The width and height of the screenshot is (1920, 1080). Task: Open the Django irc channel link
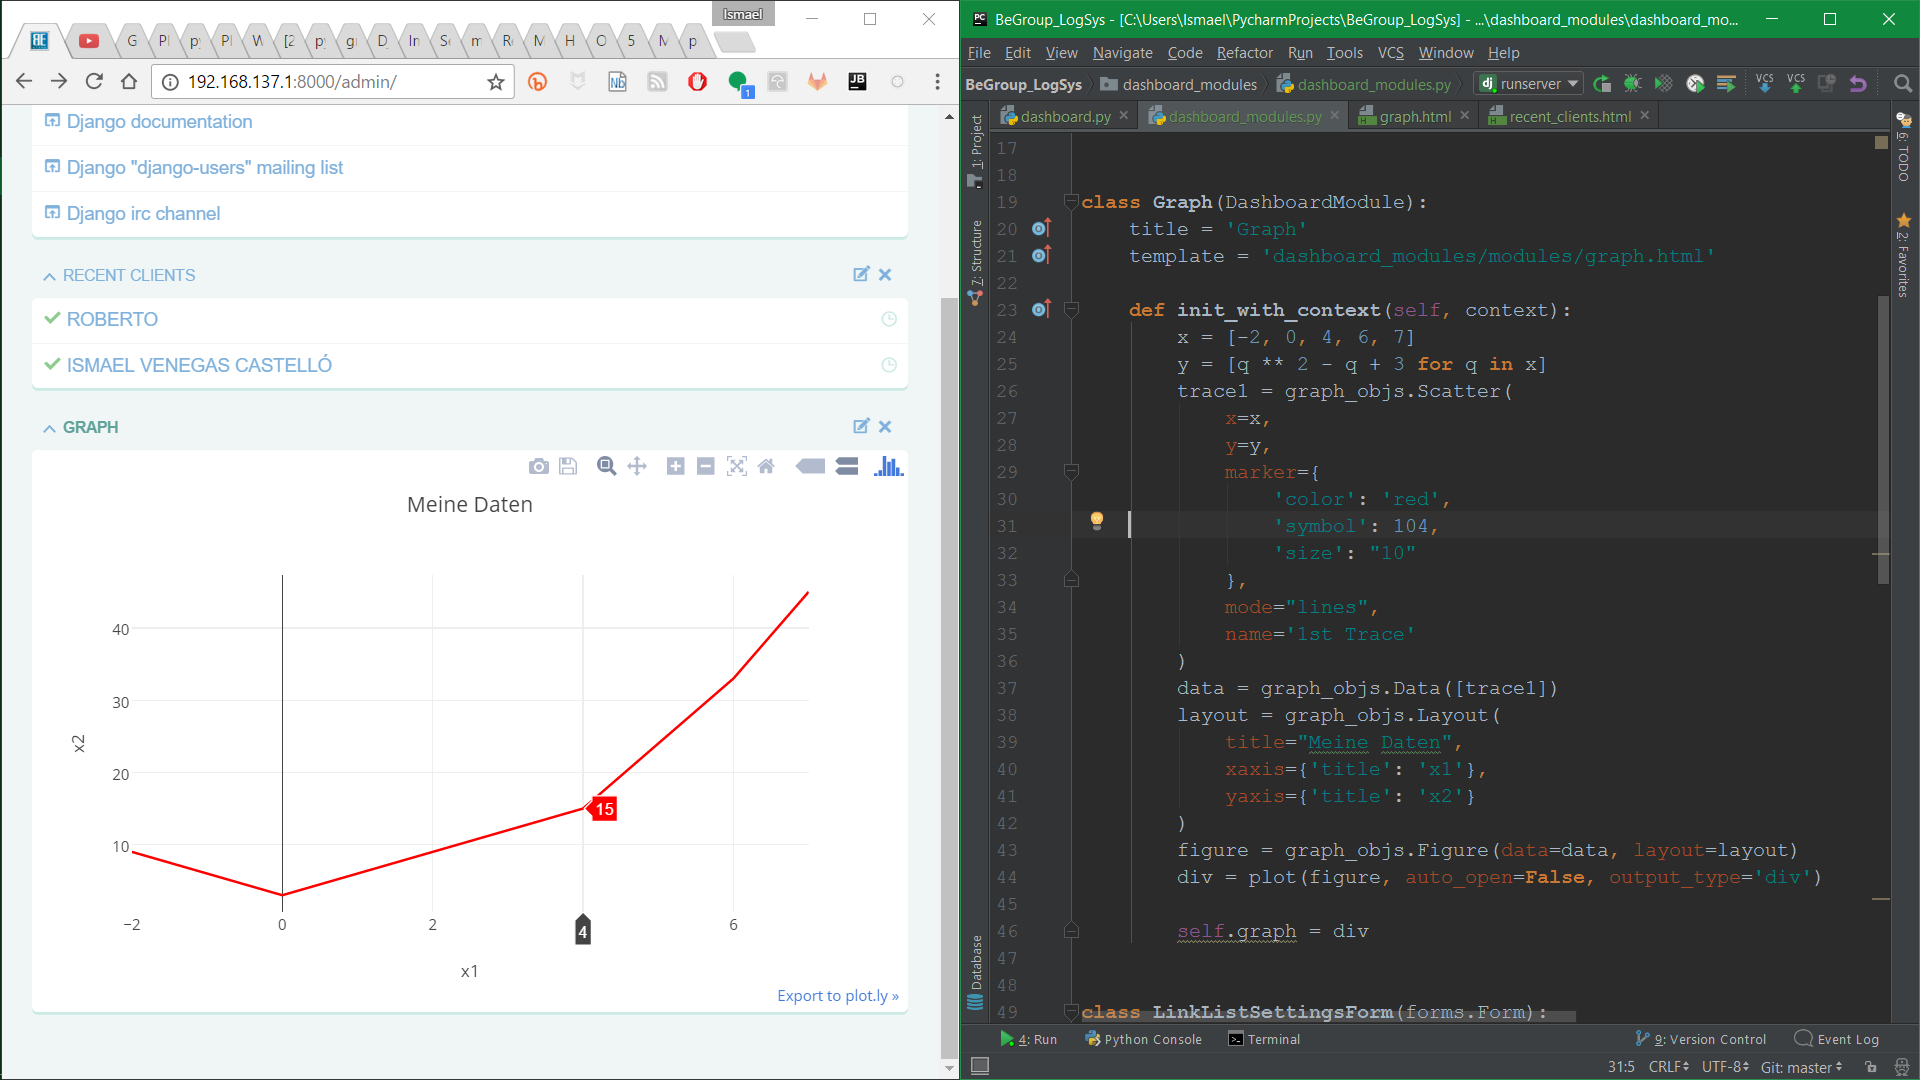tap(143, 213)
